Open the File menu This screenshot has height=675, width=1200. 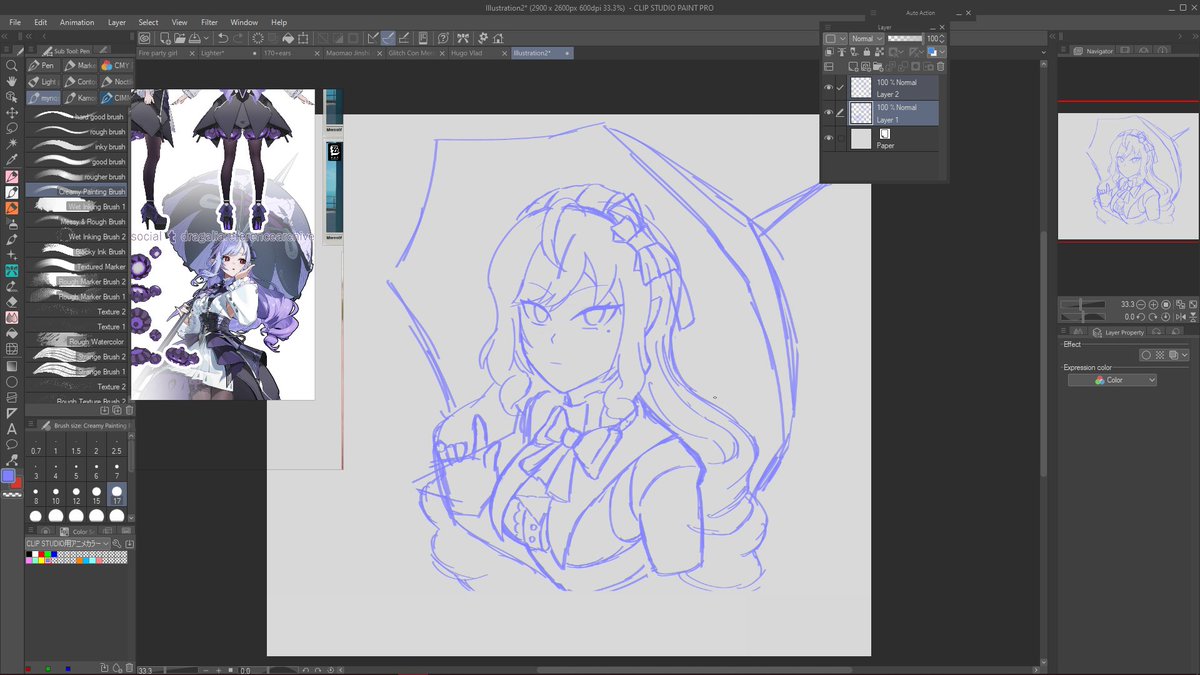[x=15, y=22]
